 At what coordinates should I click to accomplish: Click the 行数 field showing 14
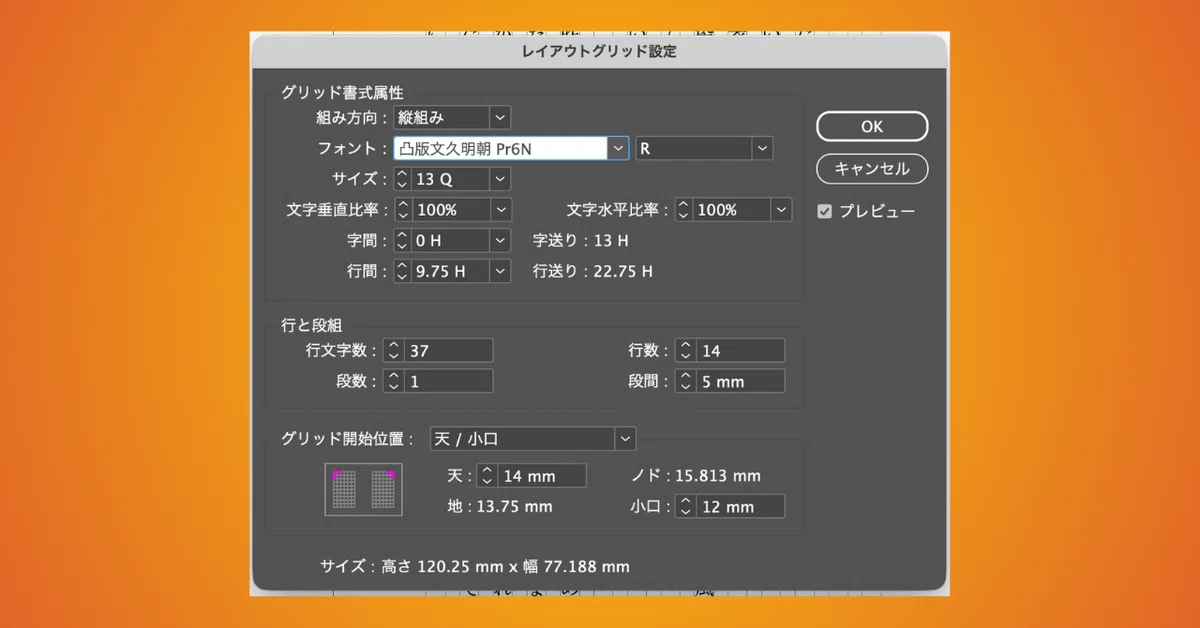pos(740,351)
